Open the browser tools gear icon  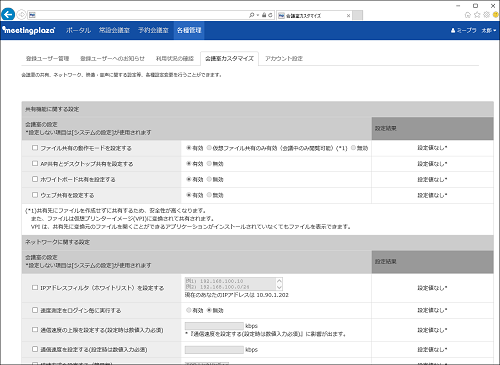(x=487, y=15)
